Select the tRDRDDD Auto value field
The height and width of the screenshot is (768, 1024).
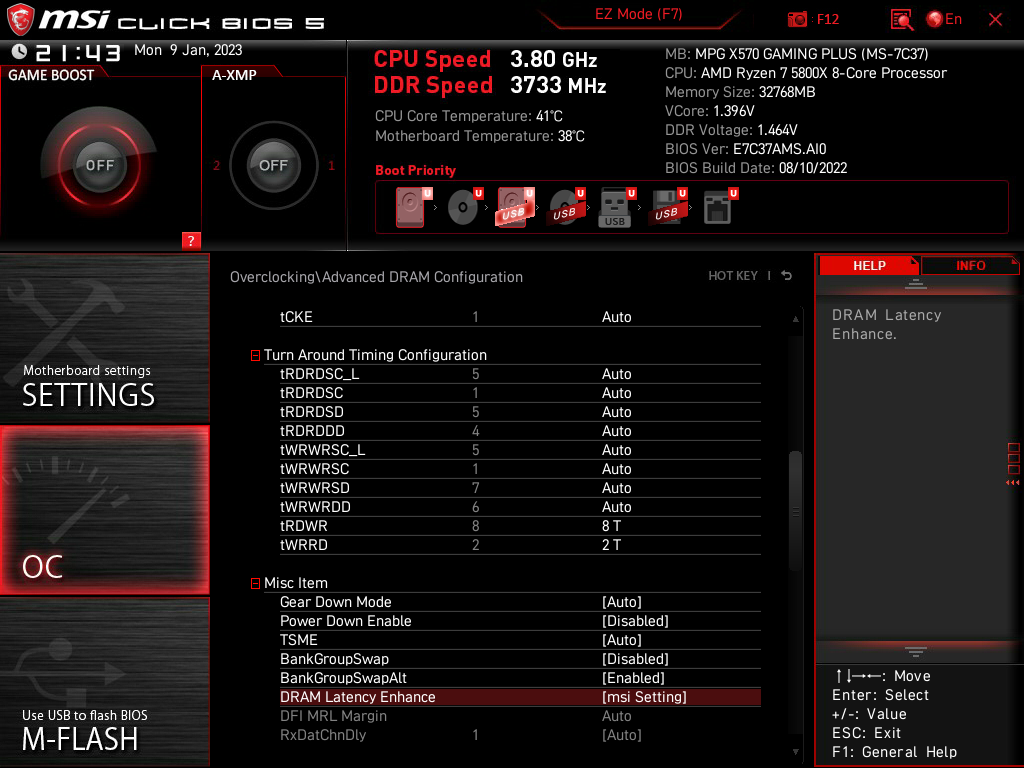pos(616,430)
